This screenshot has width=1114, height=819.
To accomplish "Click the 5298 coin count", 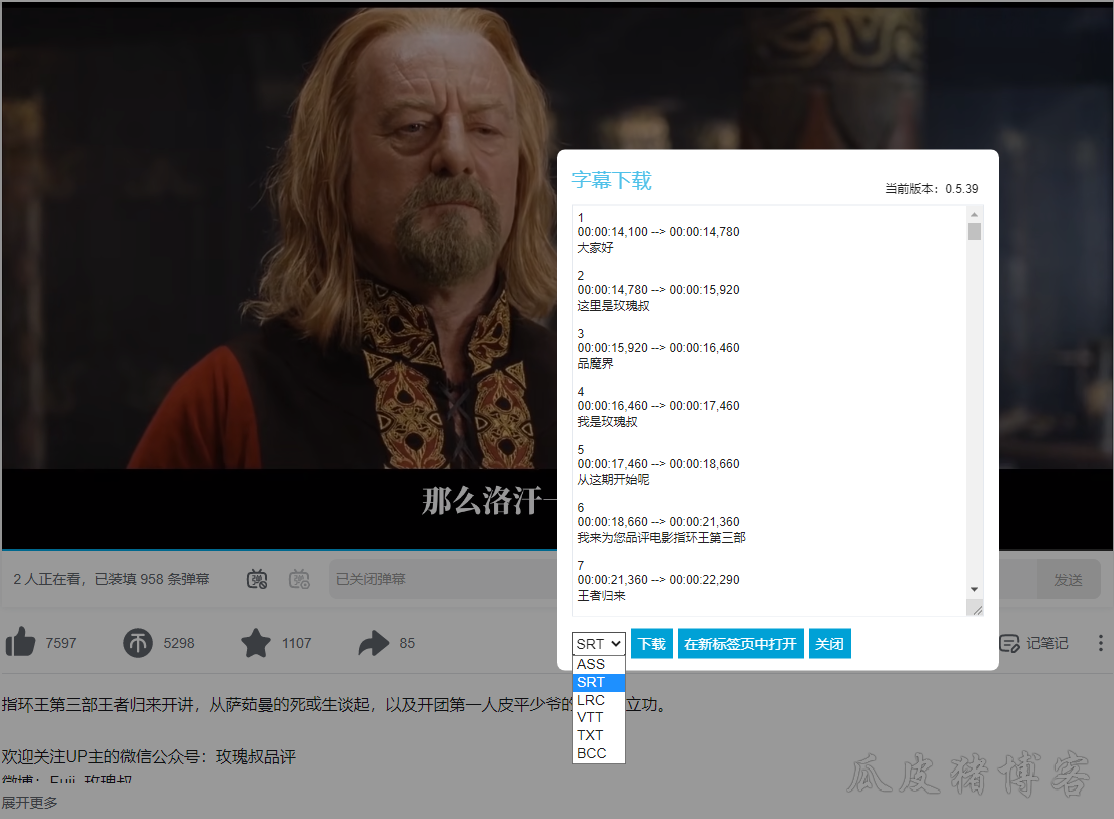I will (178, 643).
